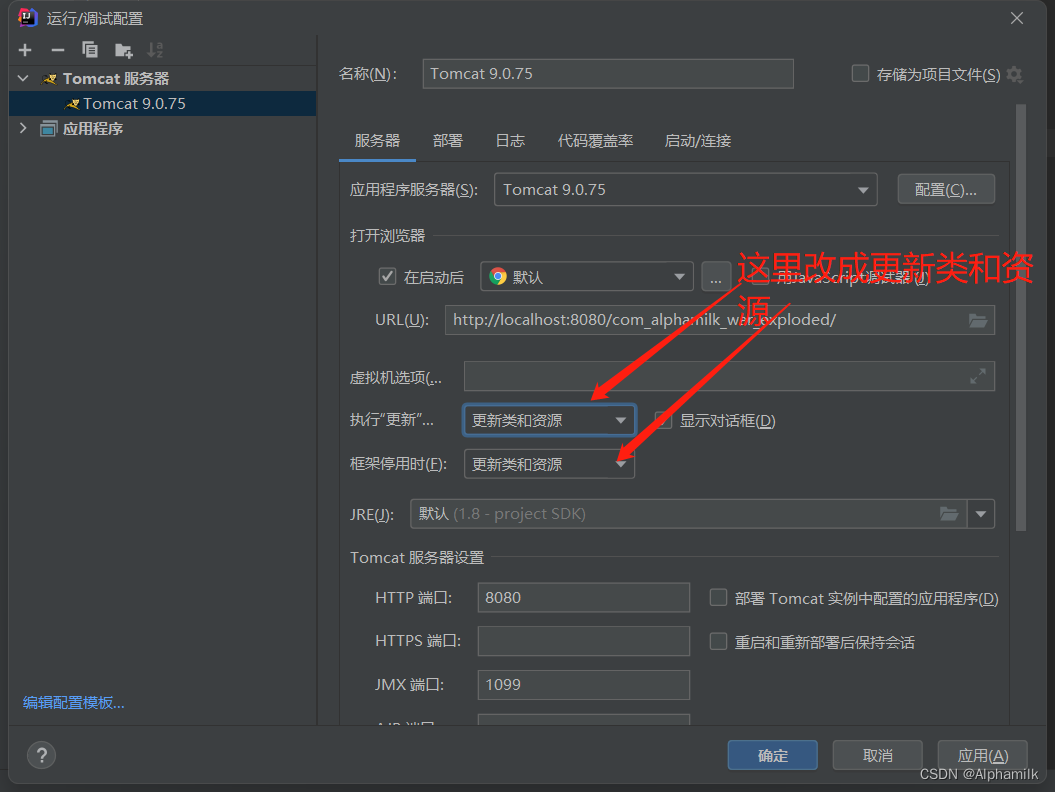Open the browser dropdown showing 默认
Image resolution: width=1055 pixels, height=792 pixels.
(587, 277)
